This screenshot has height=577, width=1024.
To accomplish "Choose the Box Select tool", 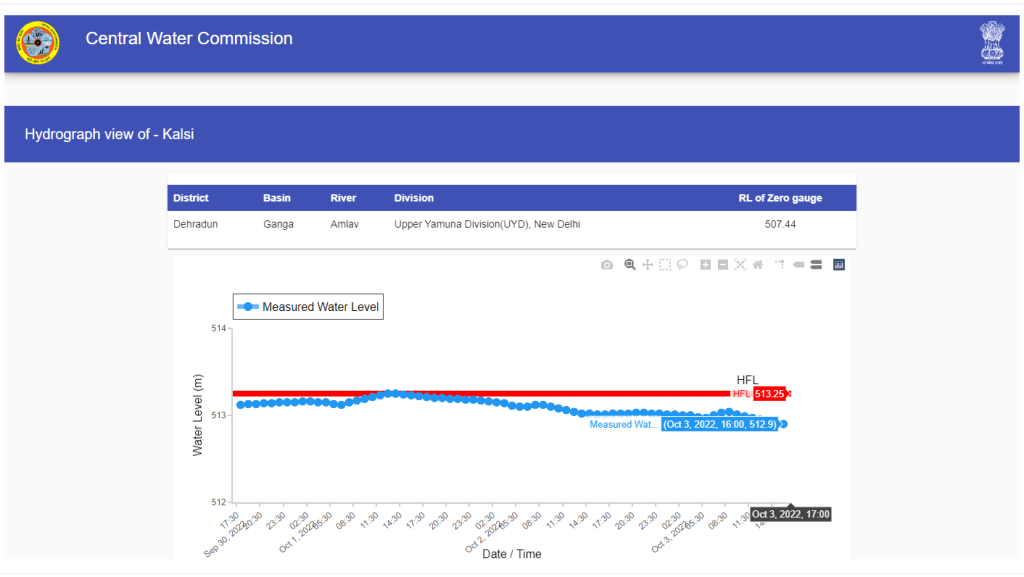I will pos(665,265).
